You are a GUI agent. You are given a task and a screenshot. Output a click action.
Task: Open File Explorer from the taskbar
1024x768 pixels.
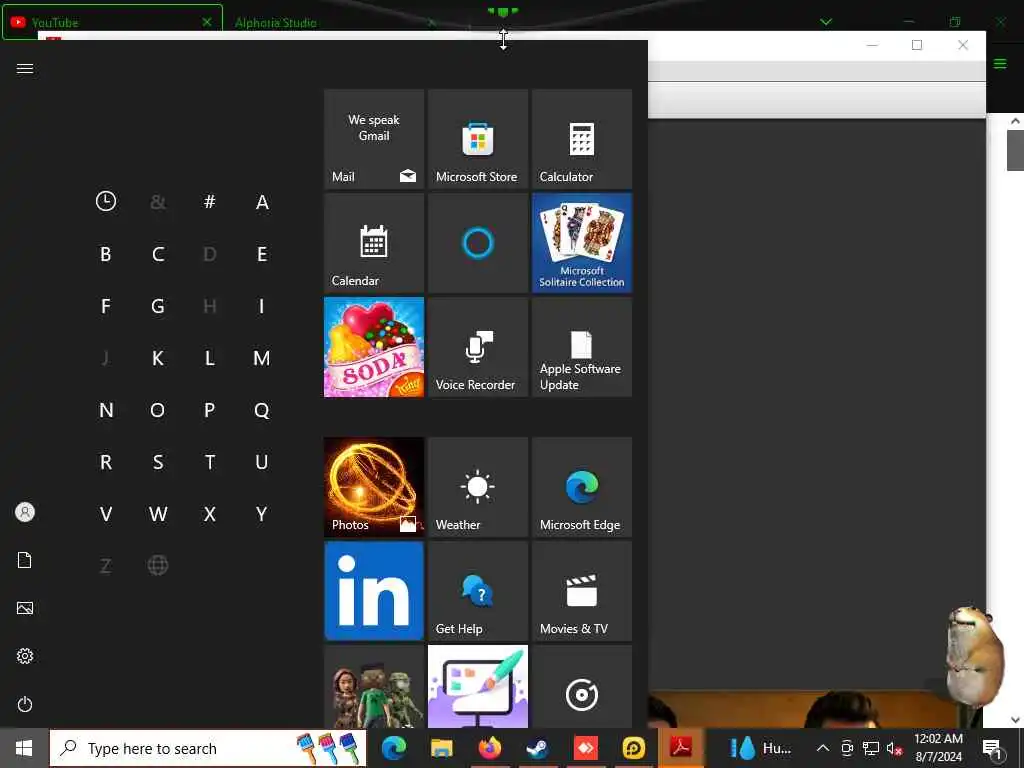click(441, 748)
